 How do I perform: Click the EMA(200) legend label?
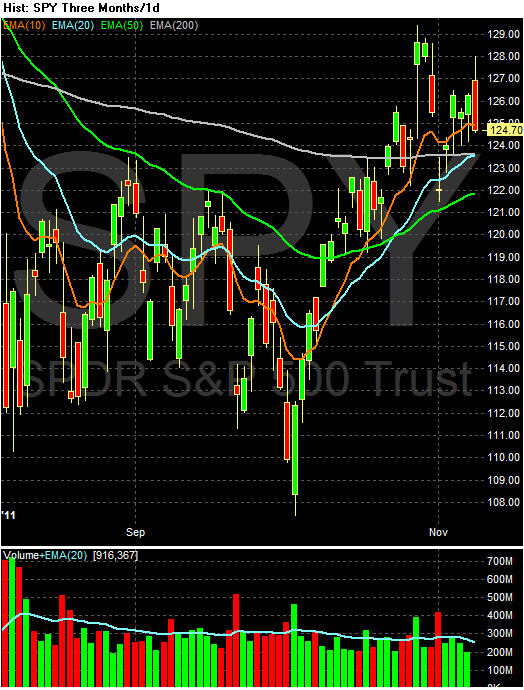click(174, 26)
